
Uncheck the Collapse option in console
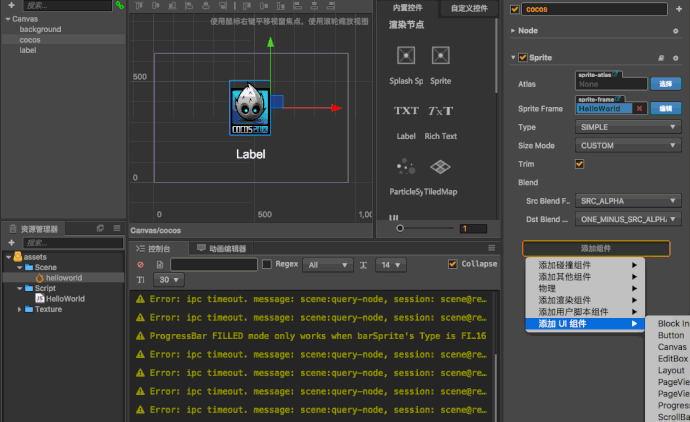coord(453,264)
